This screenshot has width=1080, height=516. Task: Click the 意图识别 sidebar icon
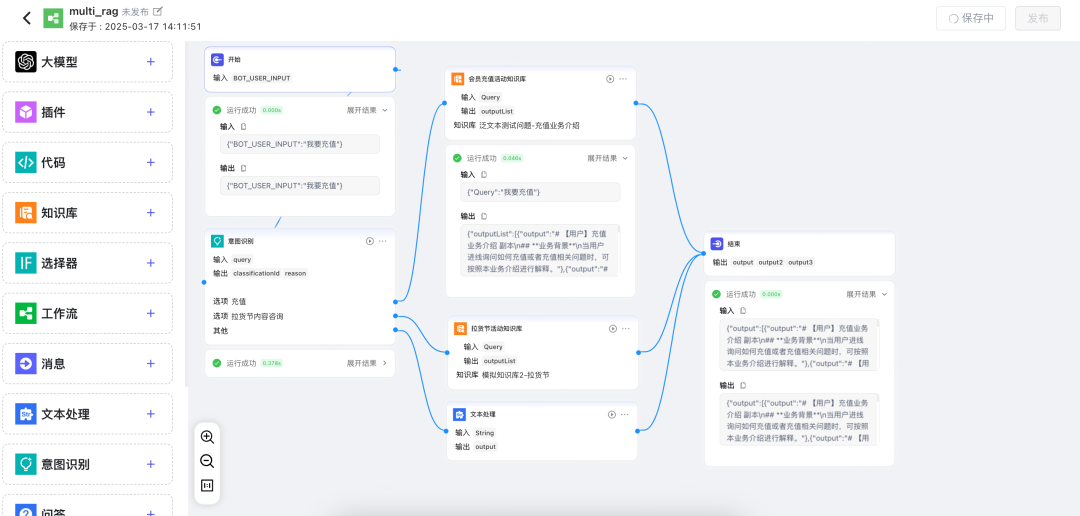pos(26,464)
